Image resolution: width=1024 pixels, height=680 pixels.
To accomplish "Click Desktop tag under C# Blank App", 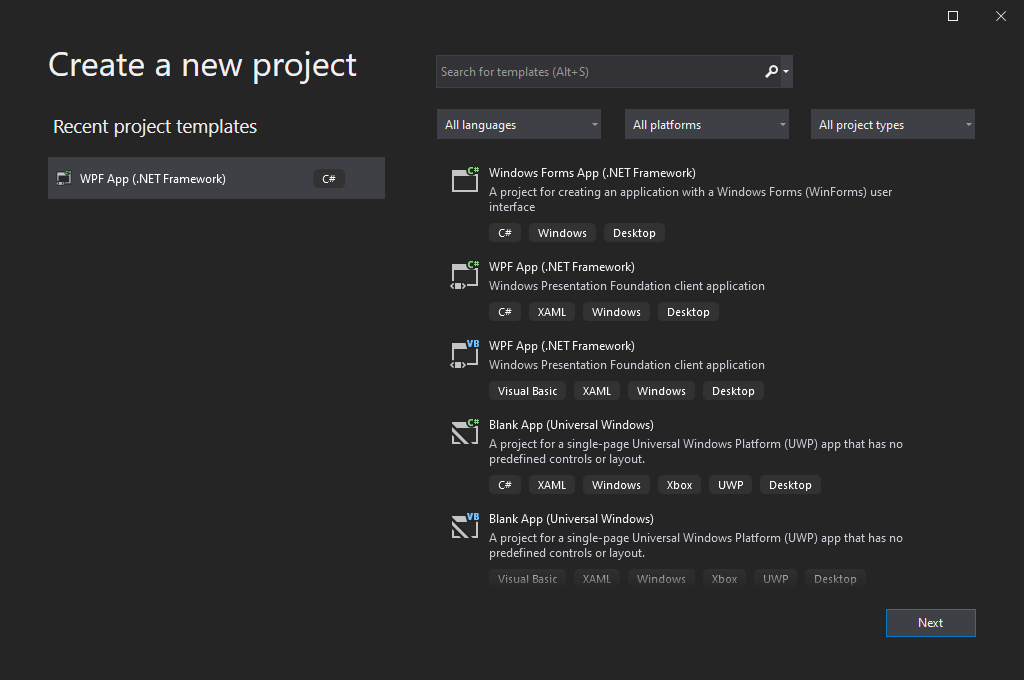I will coord(790,485).
